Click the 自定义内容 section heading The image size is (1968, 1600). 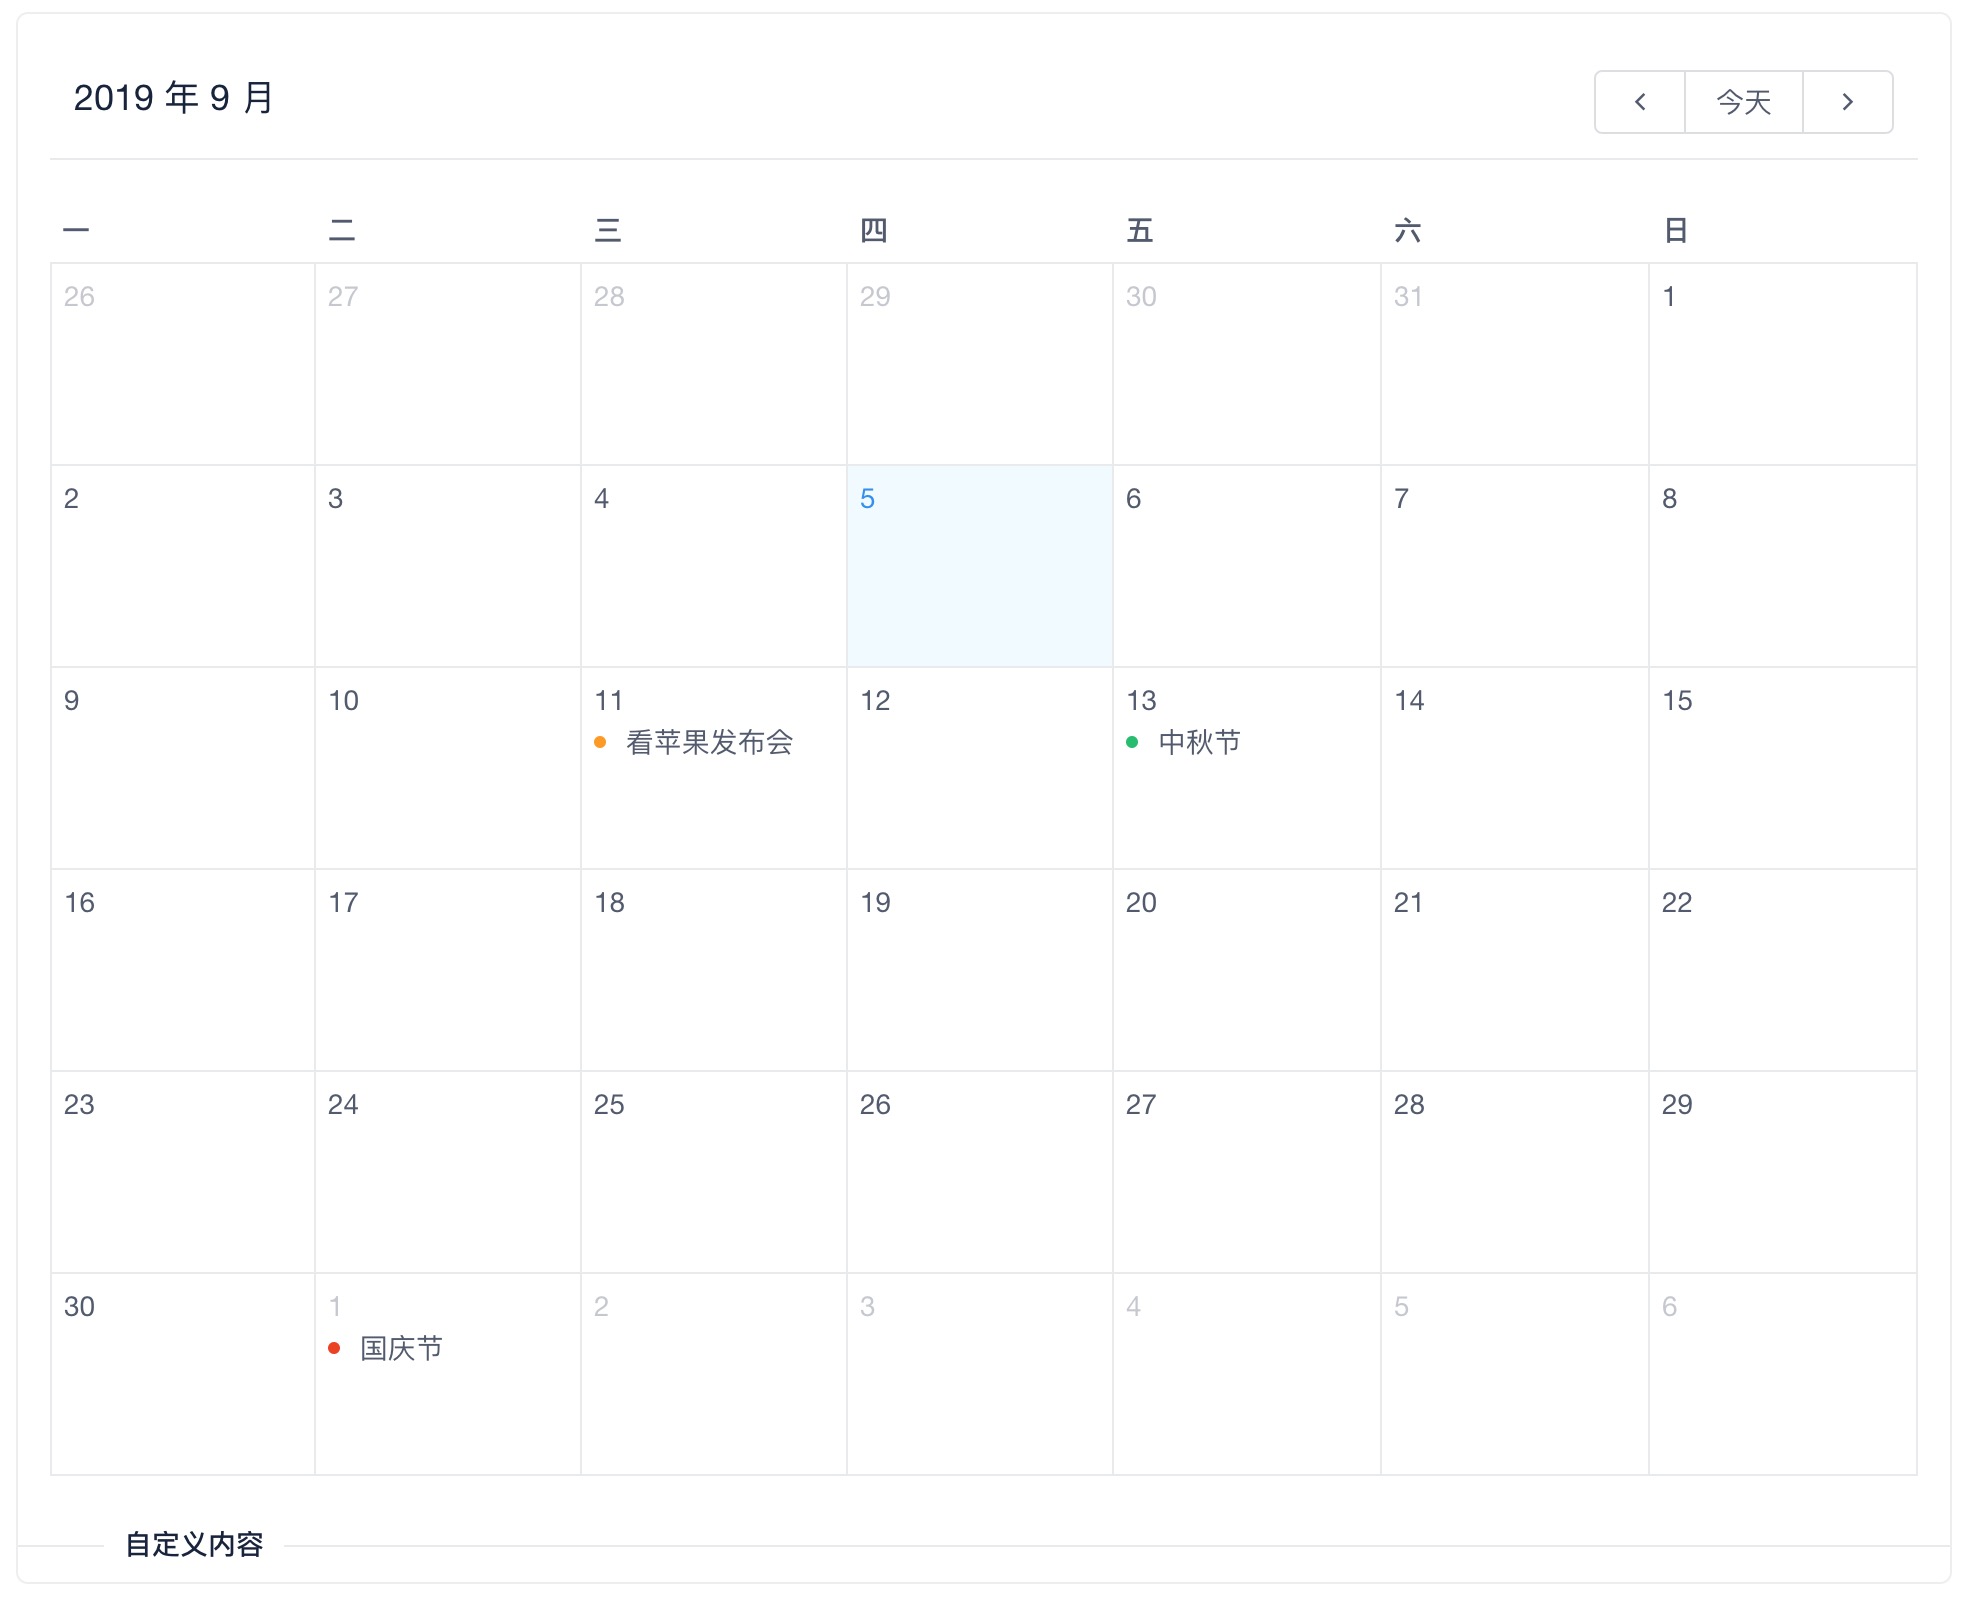[194, 1544]
